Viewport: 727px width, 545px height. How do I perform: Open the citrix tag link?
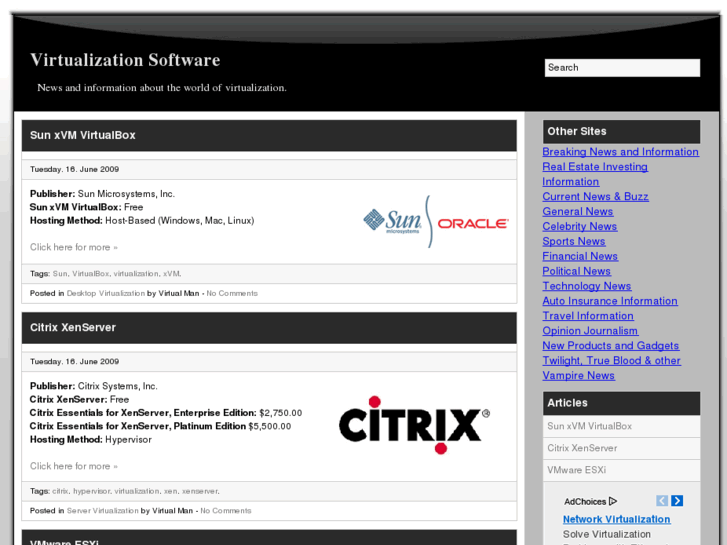pyautogui.click(x=60, y=491)
